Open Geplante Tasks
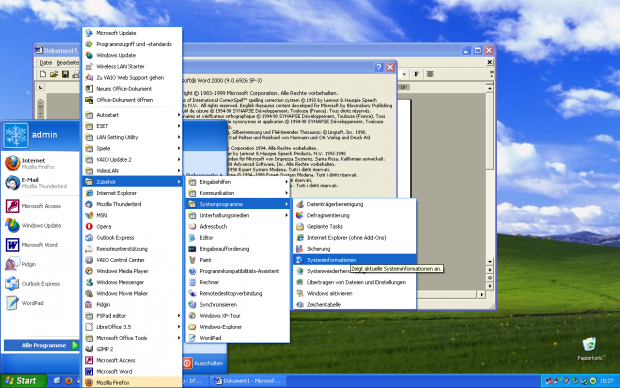This screenshot has width=620, height=388. coord(354,227)
